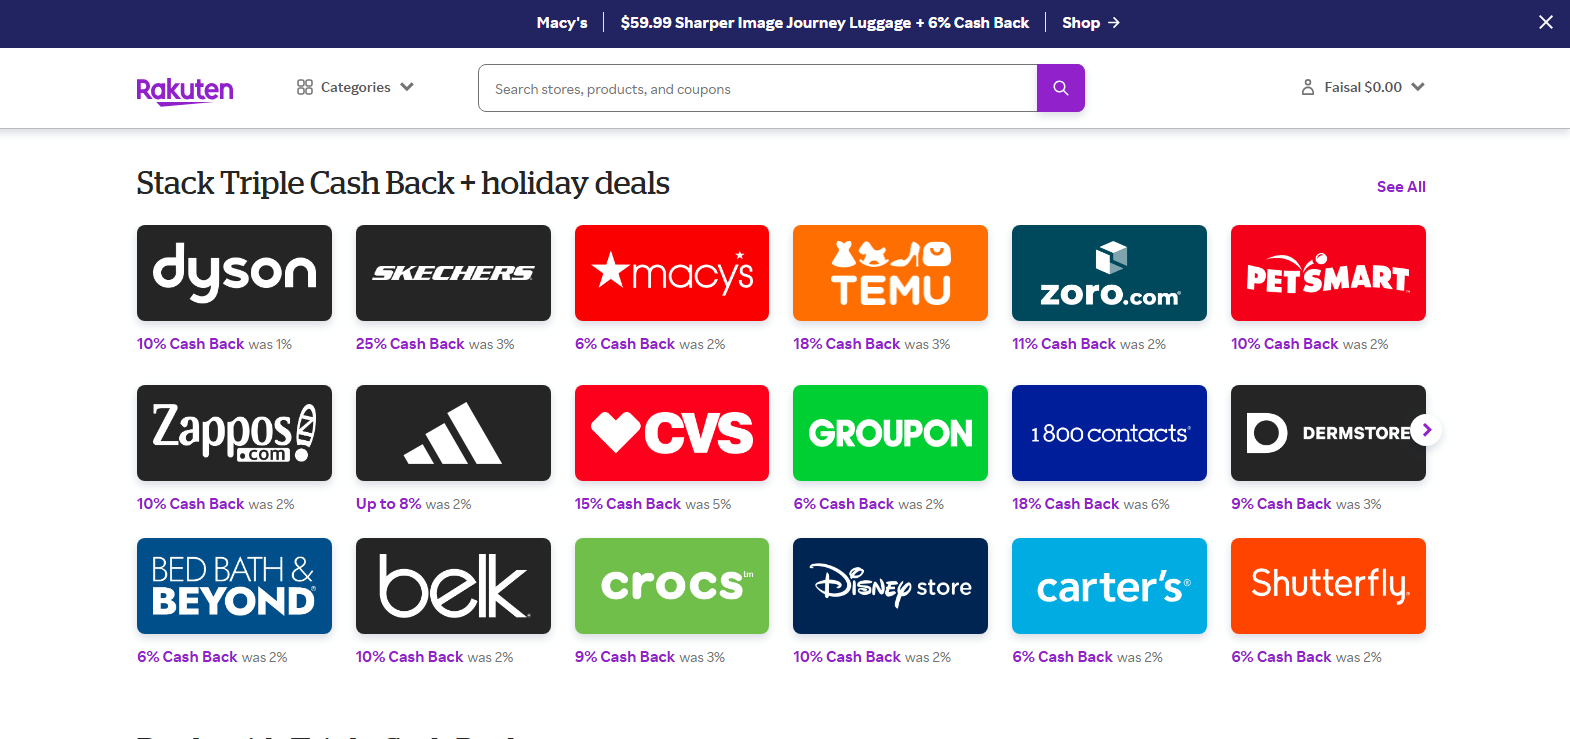
Task: Focus the search stores and products field
Action: (758, 88)
